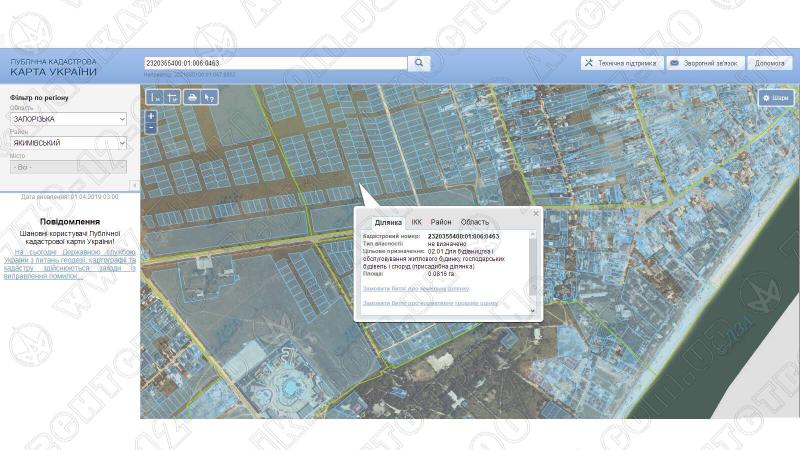Click the popup scrollbar down arrow
The height and width of the screenshot is (450, 800).
pos(533,310)
